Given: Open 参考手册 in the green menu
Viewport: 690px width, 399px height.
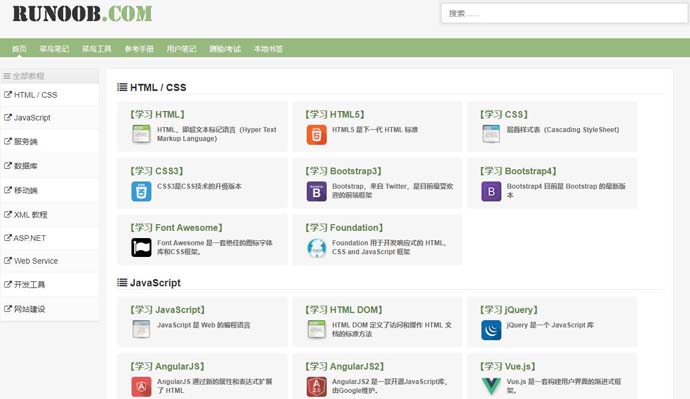Looking at the screenshot, I should point(139,48).
